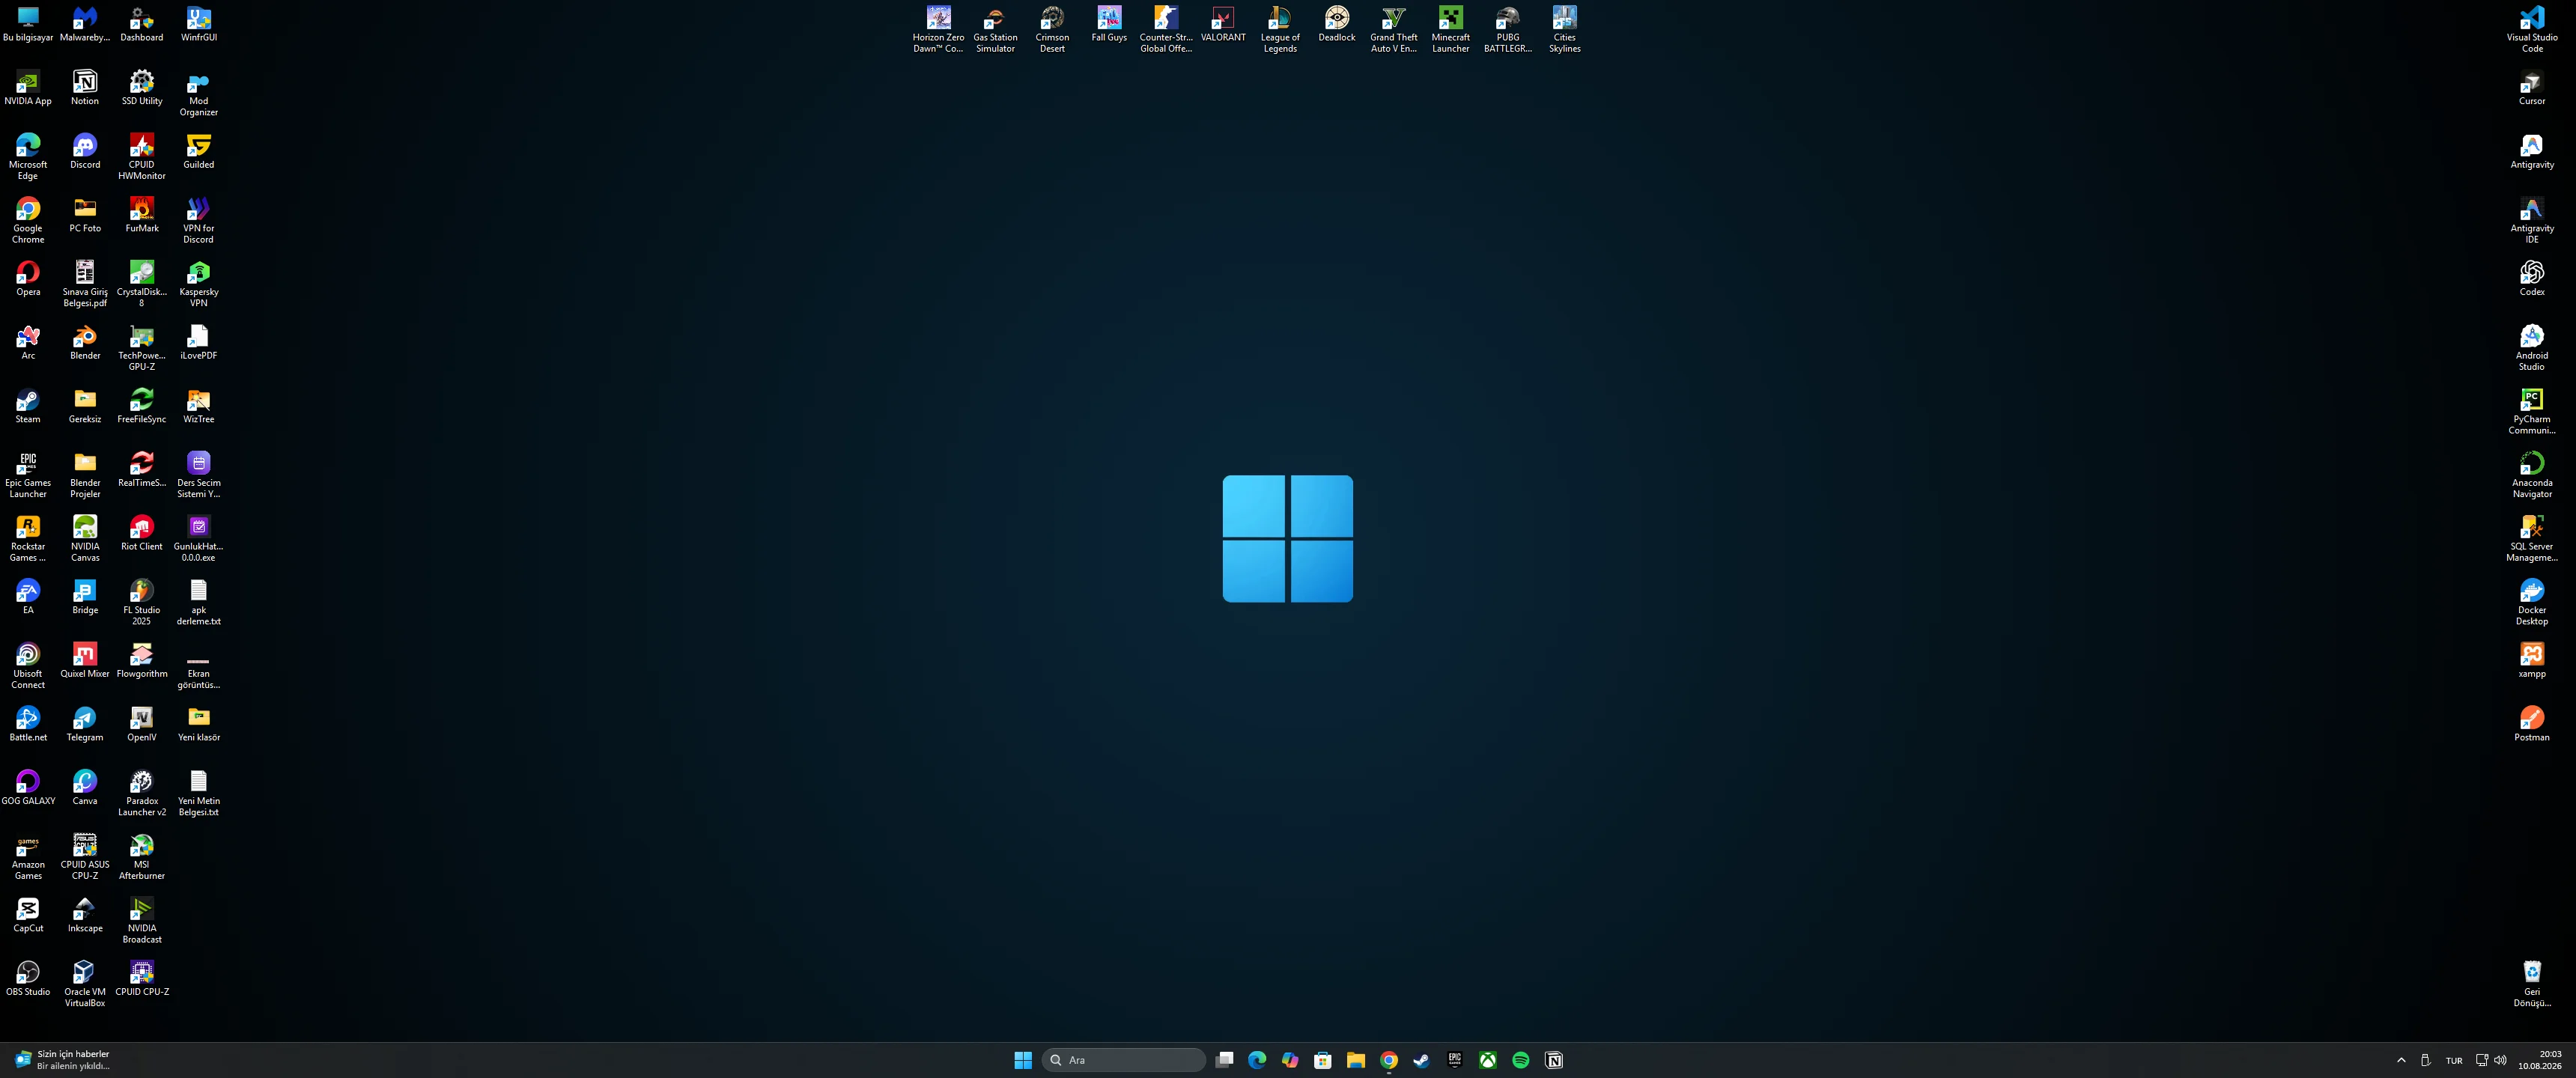Select the CPUID HWMonitor shortcut

click(142, 157)
